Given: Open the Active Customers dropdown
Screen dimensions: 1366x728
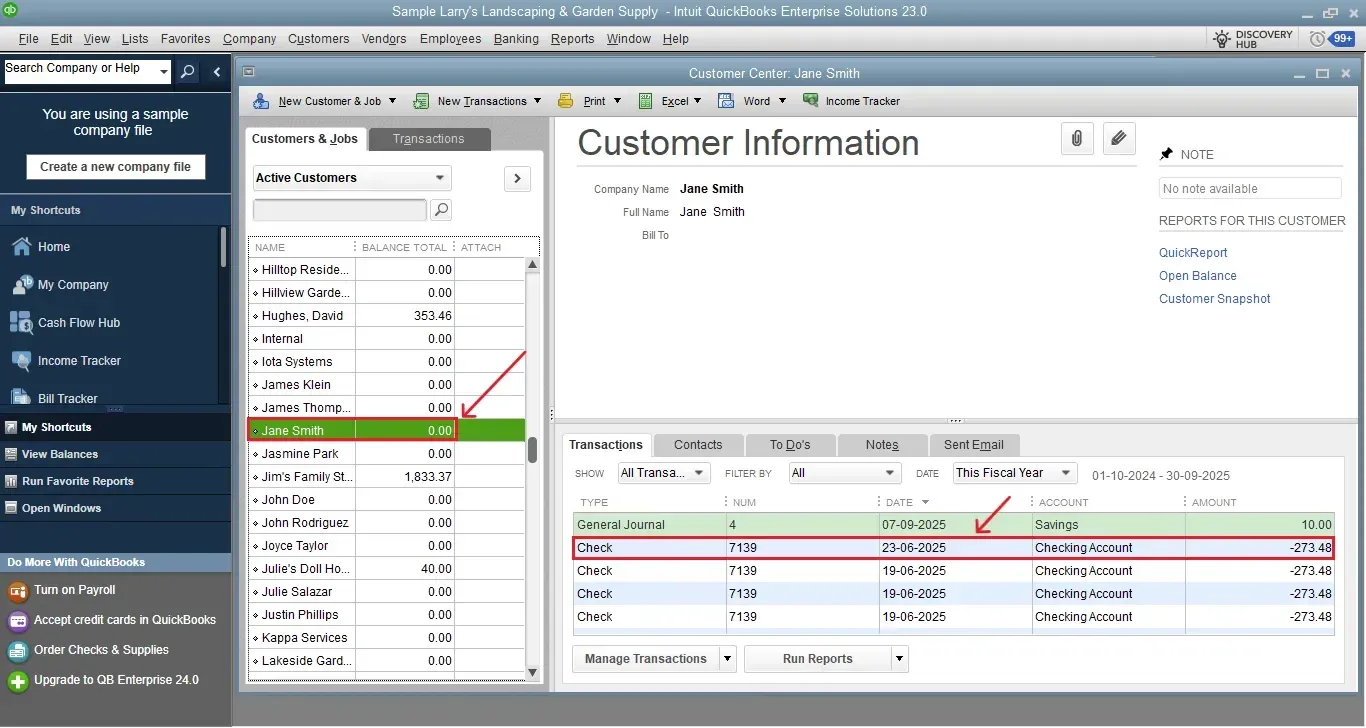Looking at the screenshot, I should [x=351, y=177].
